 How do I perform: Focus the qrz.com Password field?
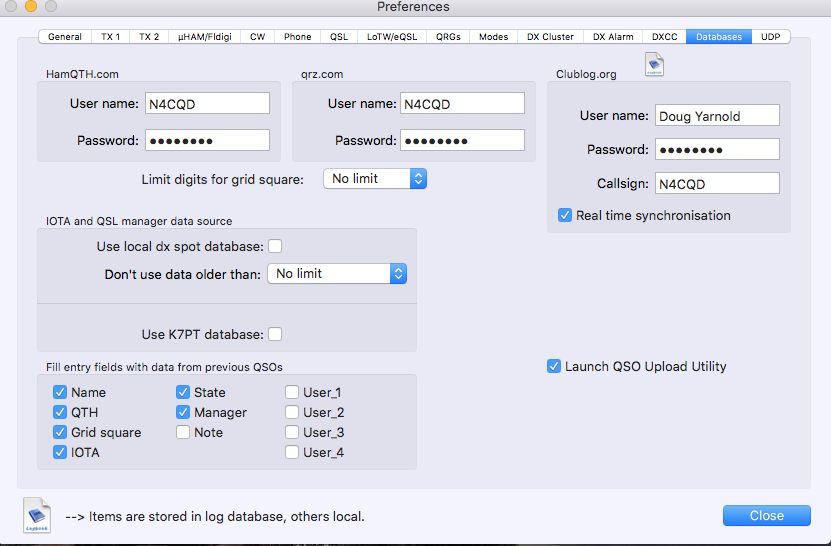click(x=462, y=140)
